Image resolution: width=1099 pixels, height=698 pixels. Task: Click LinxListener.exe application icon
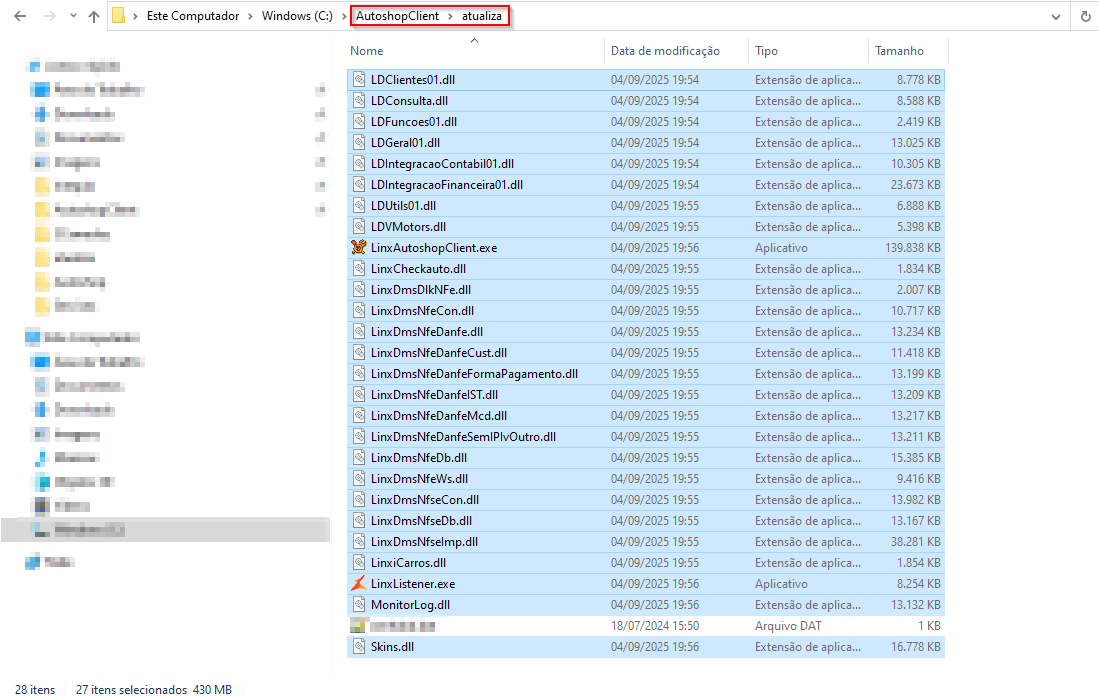tap(359, 583)
